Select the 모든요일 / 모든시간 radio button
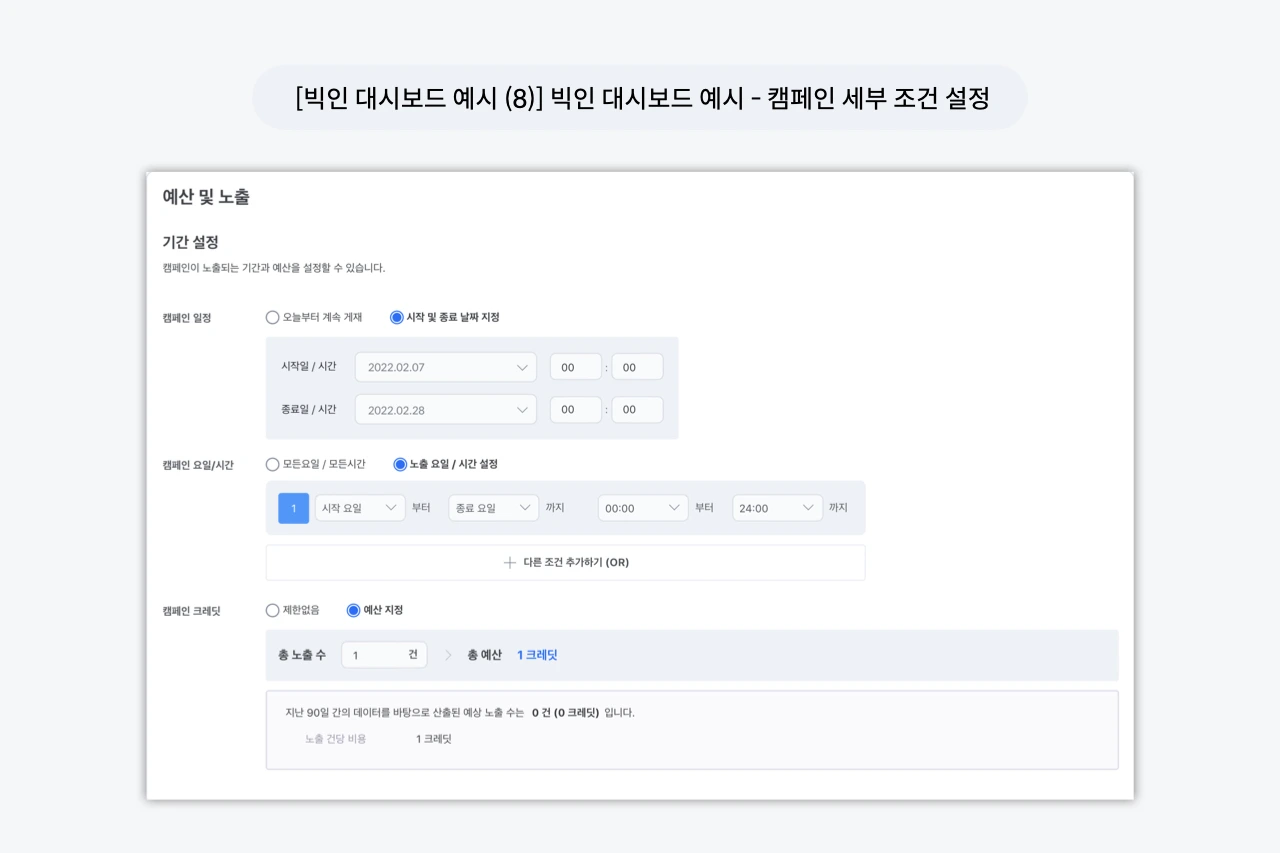Screen dimensions: 1280x853 [272, 464]
